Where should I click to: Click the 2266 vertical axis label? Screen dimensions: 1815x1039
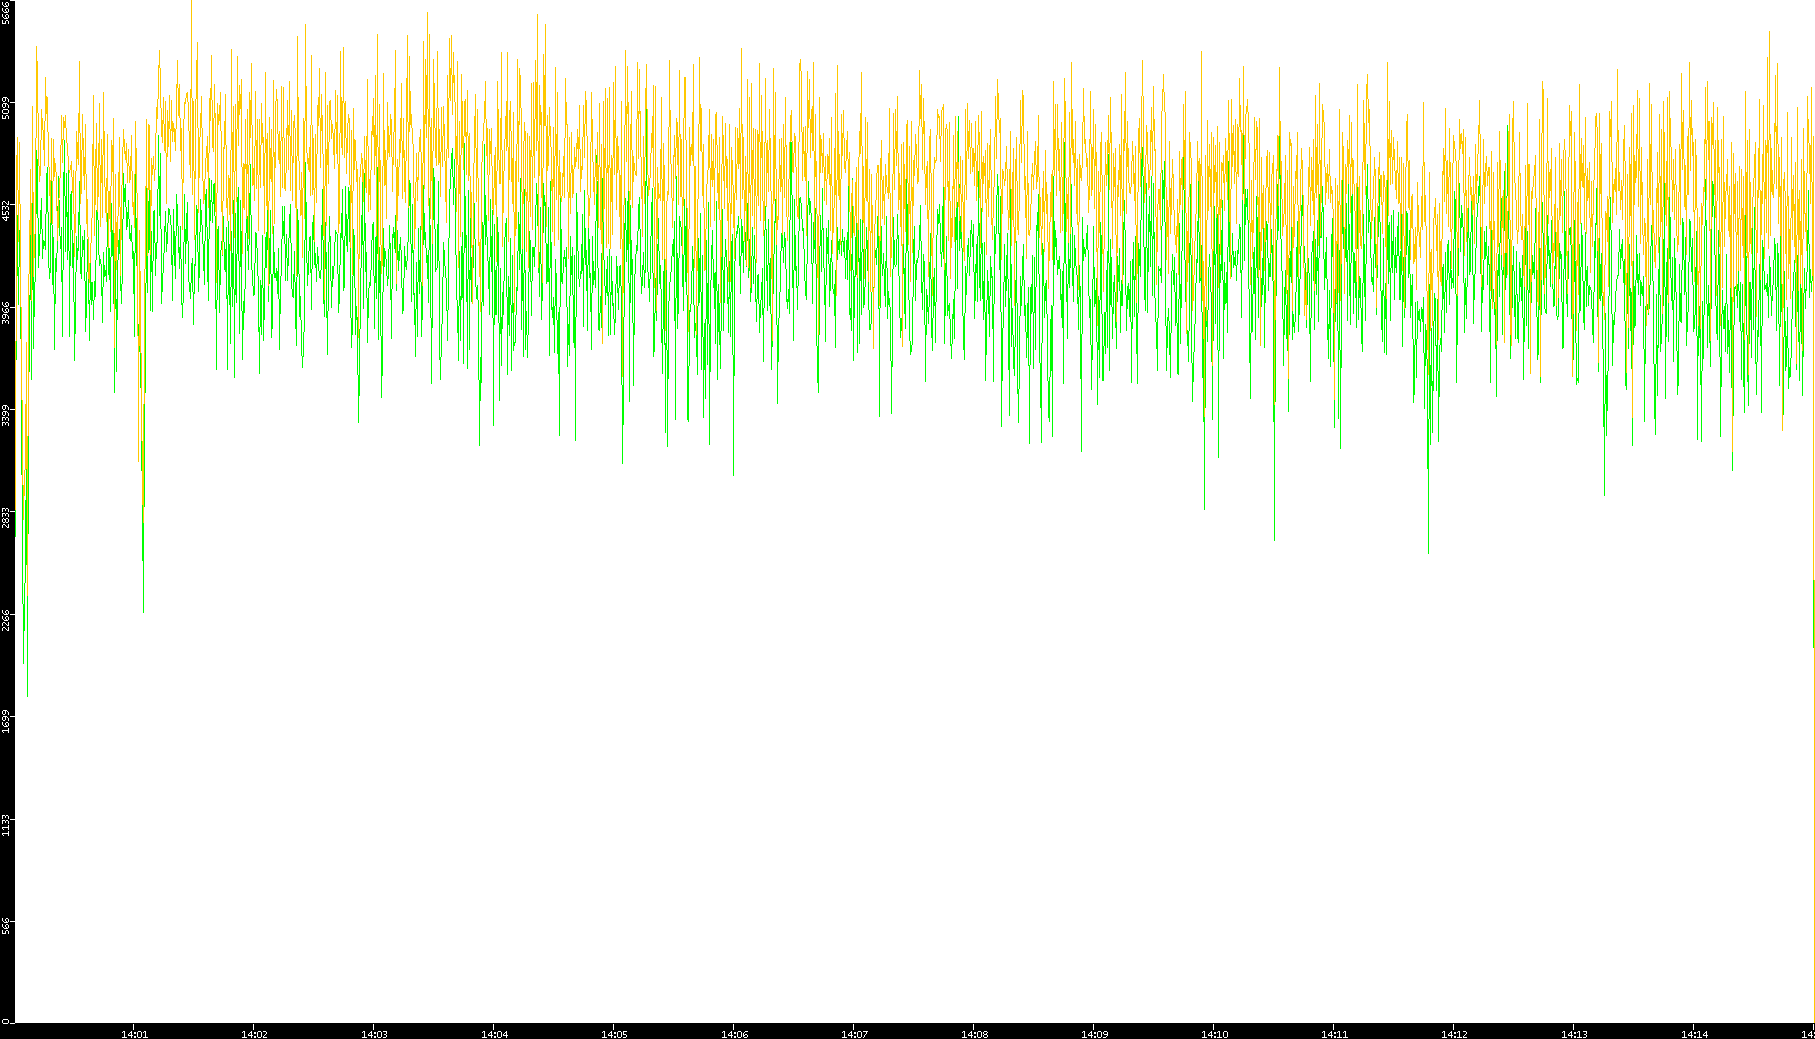7,620
